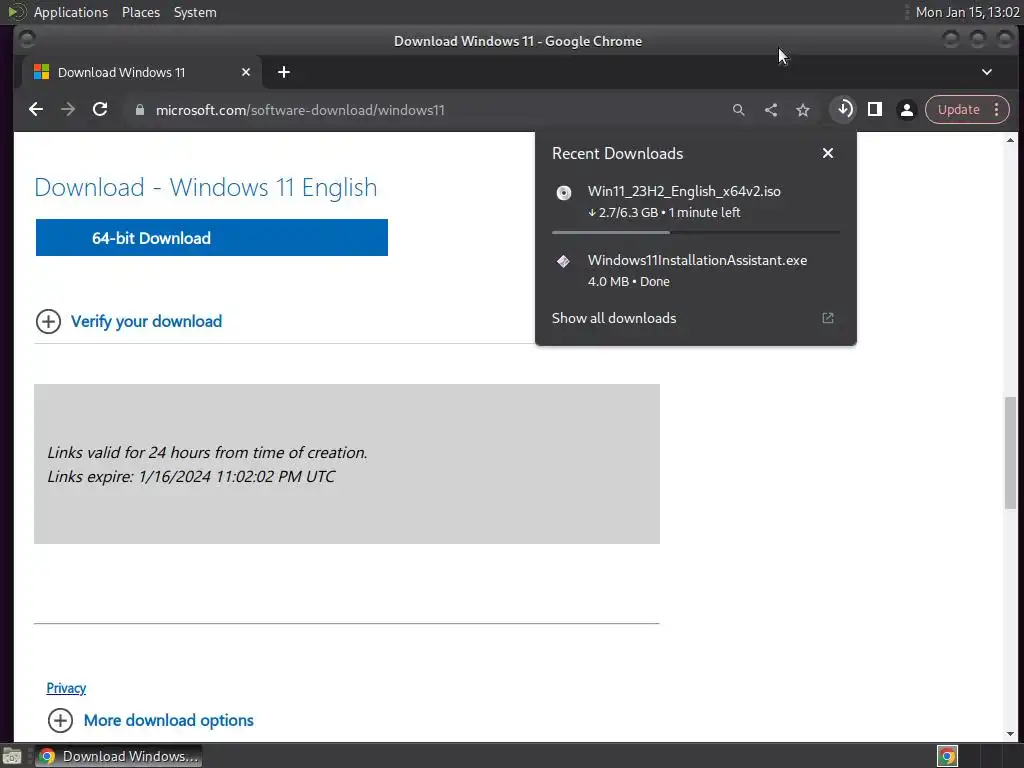Click the 'Recent Downloads' popup title
The image size is (1024, 768).
617,153
